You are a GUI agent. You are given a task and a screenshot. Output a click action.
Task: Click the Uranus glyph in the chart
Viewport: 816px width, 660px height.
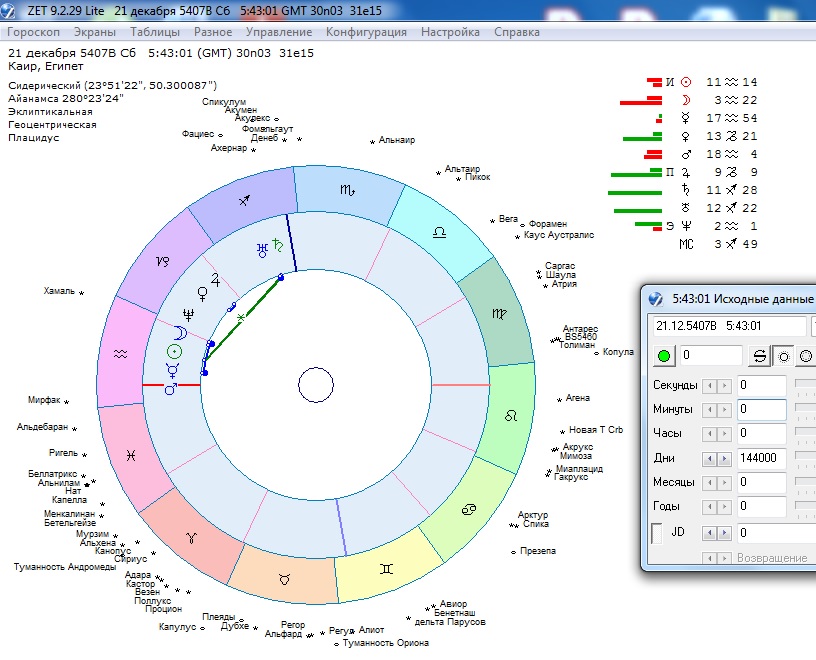[x=262, y=250]
